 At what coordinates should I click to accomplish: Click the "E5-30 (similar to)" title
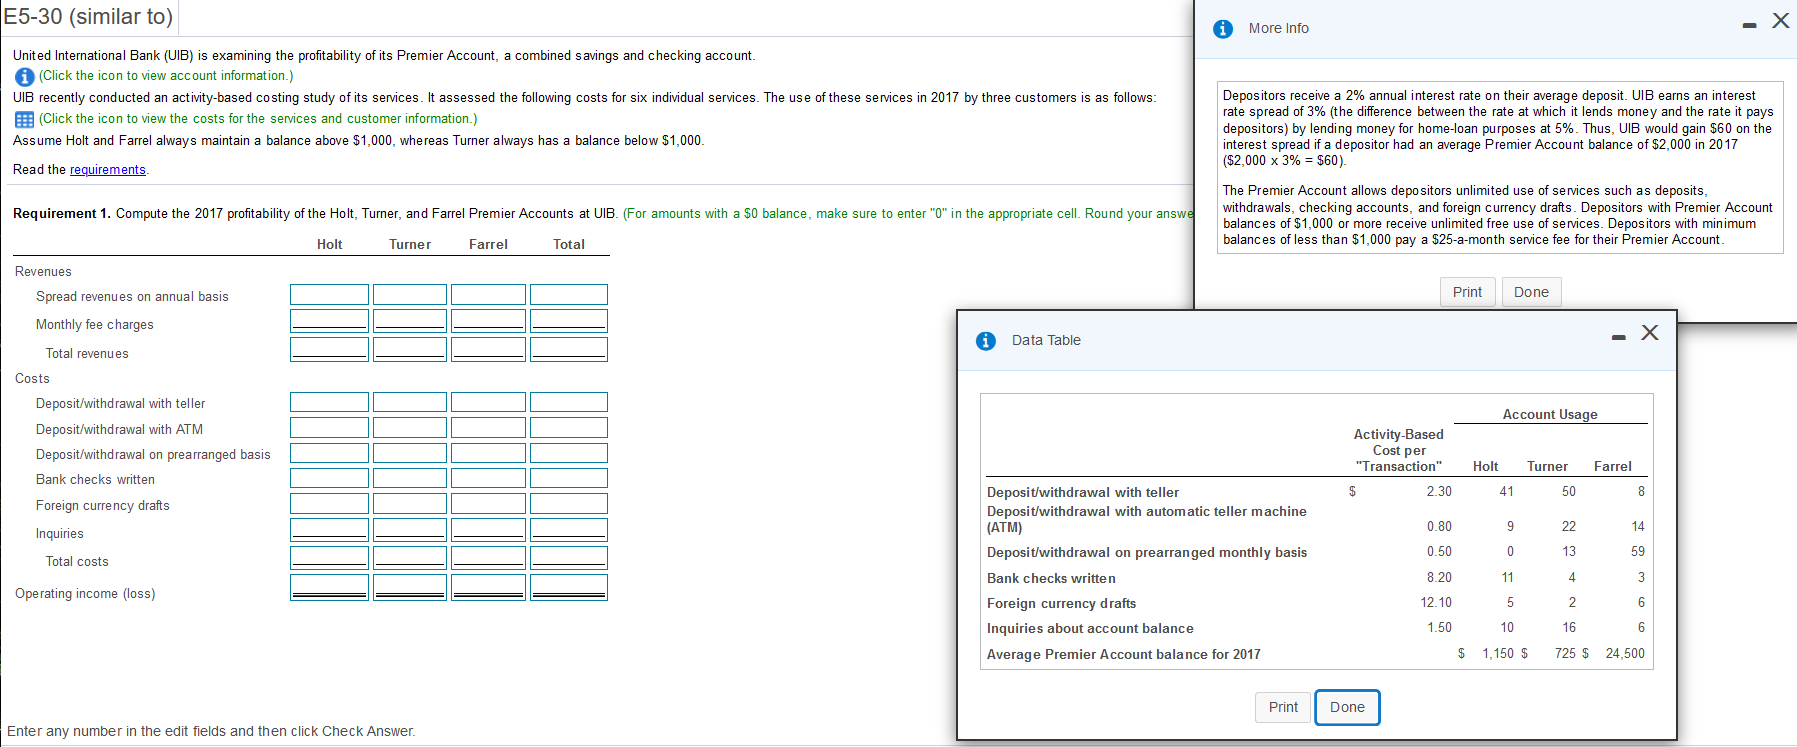click(x=88, y=16)
